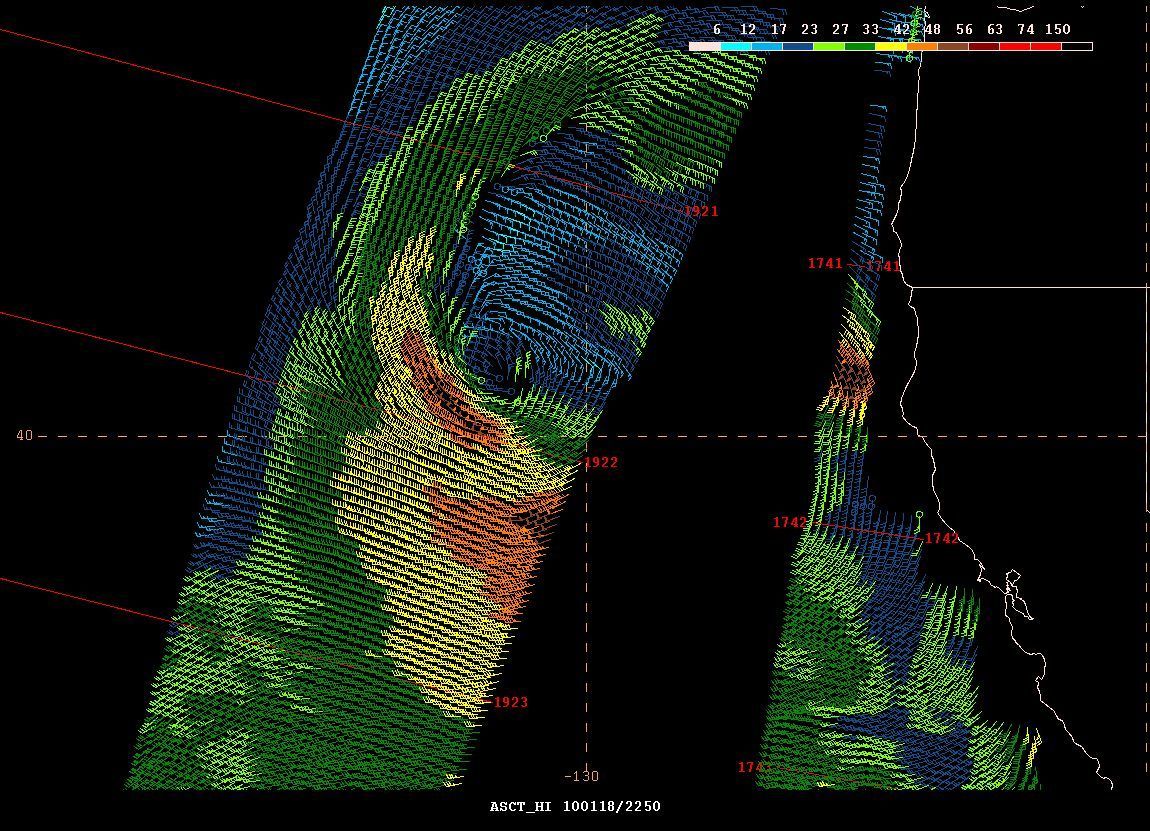This screenshot has width=1150, height=831.
Task: Click the 1742 label nearest the coastline
Action: [942, 538]
